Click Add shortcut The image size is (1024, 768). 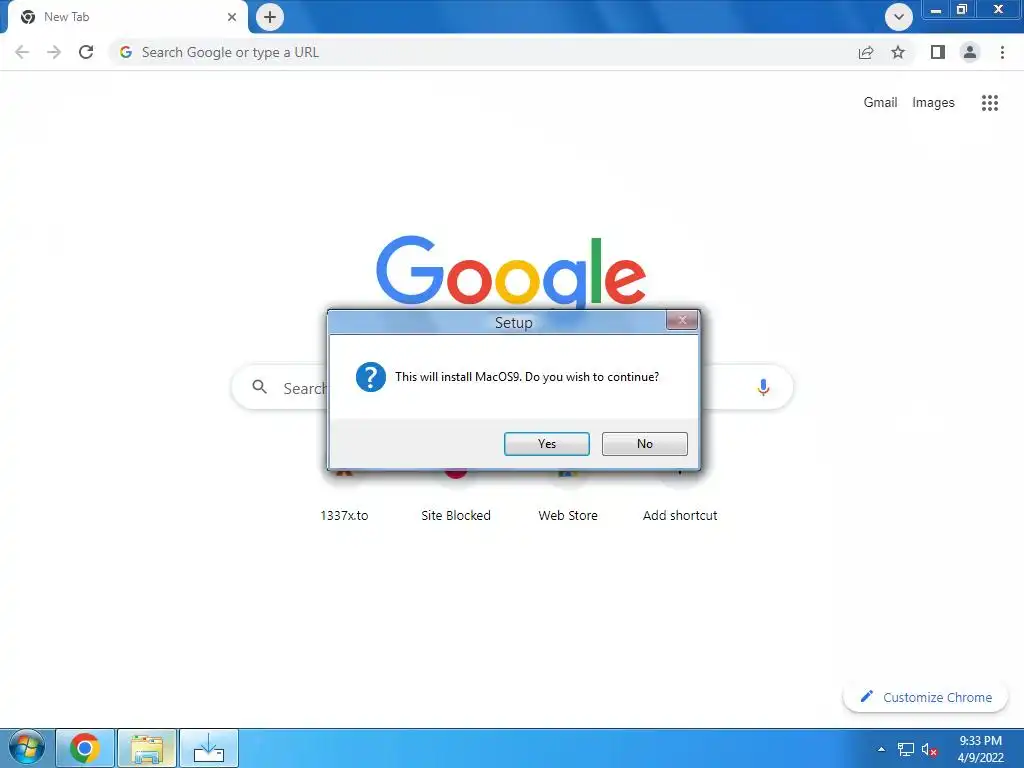click(x=680, y=515)
